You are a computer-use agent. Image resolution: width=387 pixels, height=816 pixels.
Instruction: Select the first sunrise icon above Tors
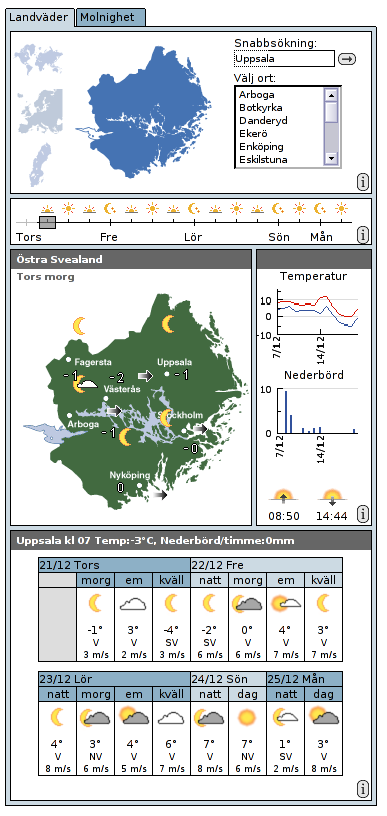[47, 209]
